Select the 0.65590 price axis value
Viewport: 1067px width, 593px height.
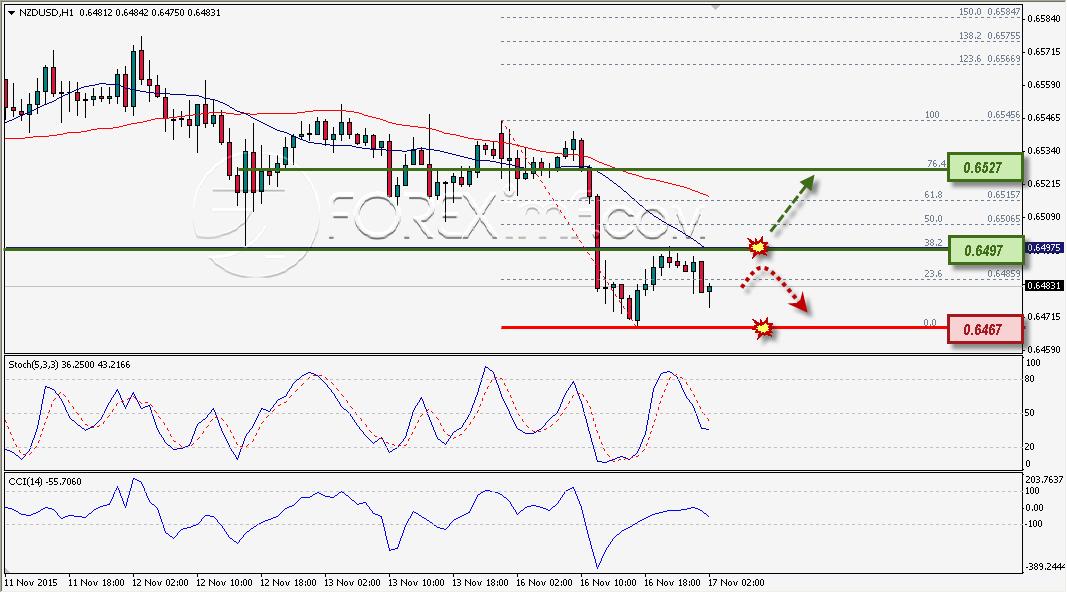[1044, 85]
